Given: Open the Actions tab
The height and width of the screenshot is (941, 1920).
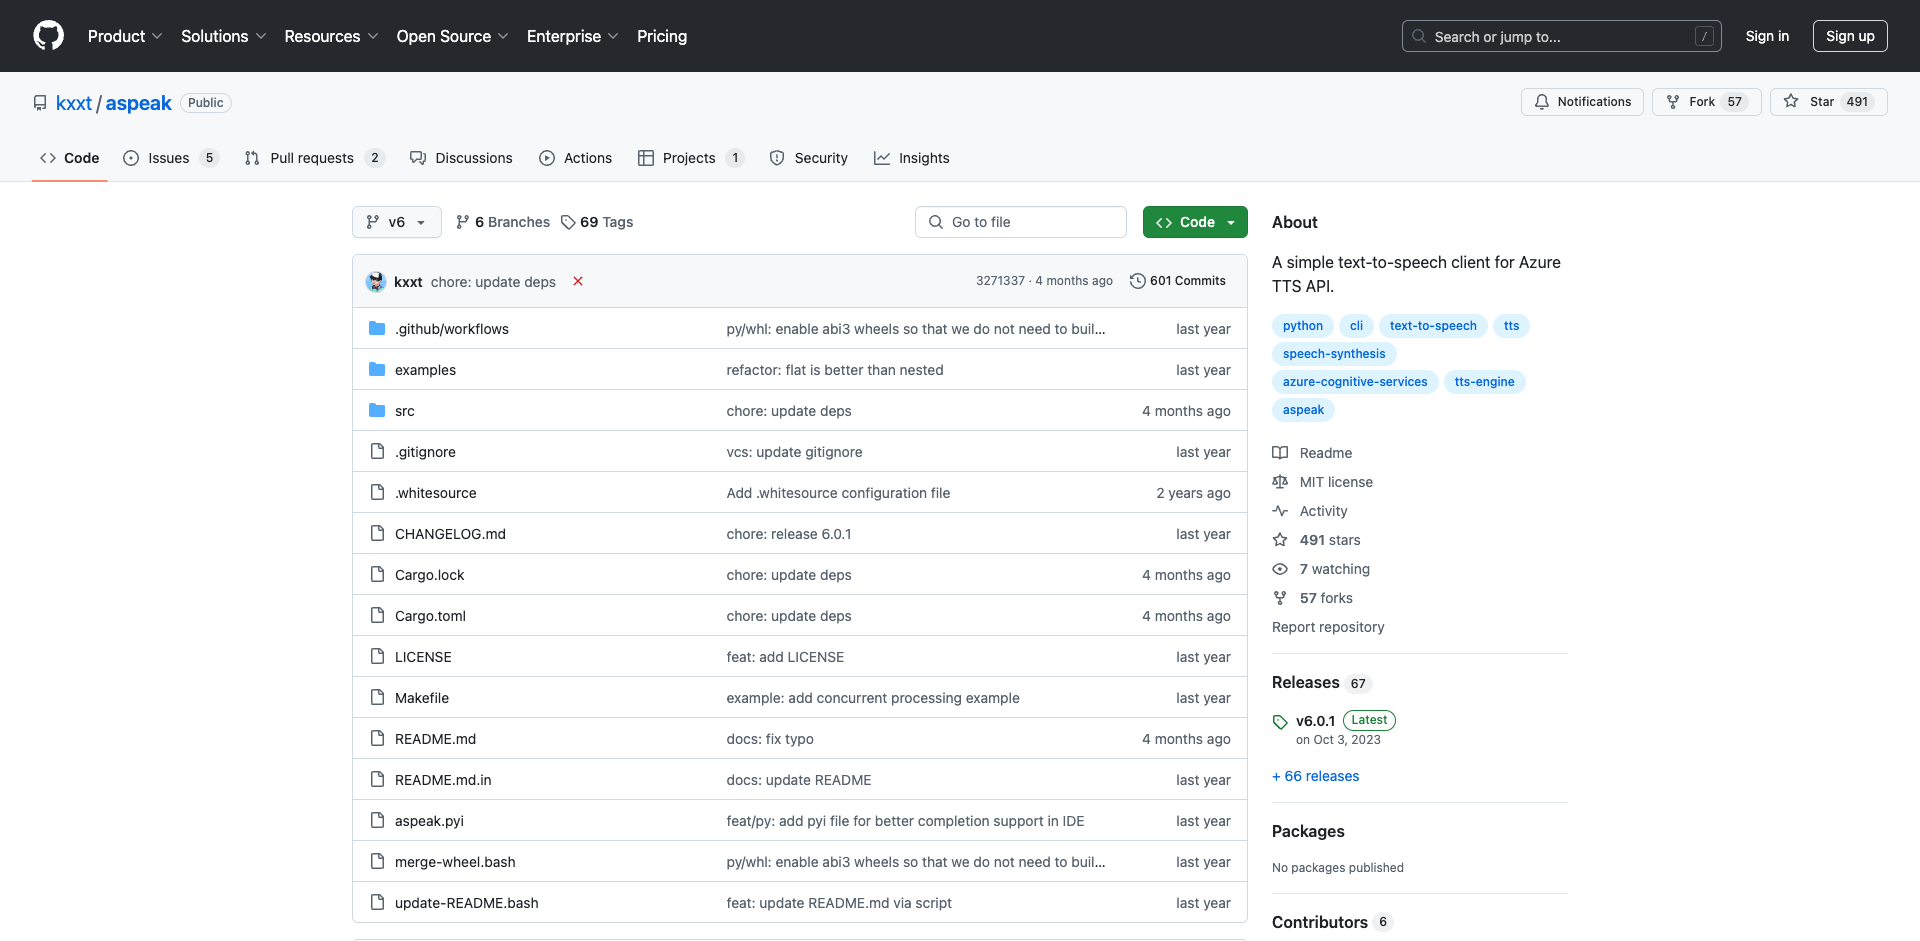Looking at the screenshot, I should tap(576, 158).
